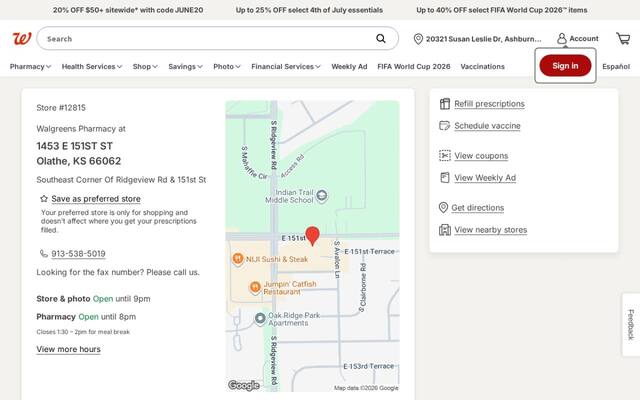Click the 1453 E 151ST ST address text
Image resolution: width=640 pixels, height=400 pixels.
coord(74,146)
